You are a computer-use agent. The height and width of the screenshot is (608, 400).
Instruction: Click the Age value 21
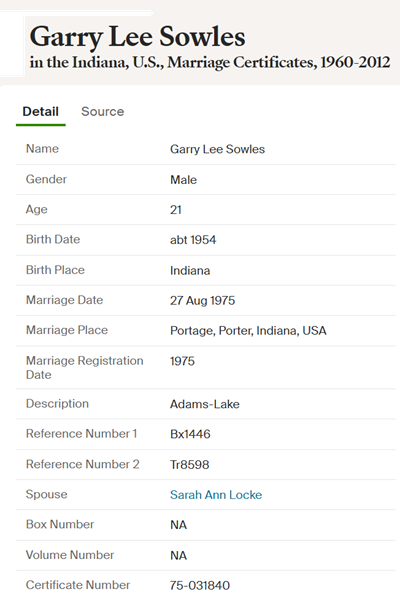pos(176,210)
